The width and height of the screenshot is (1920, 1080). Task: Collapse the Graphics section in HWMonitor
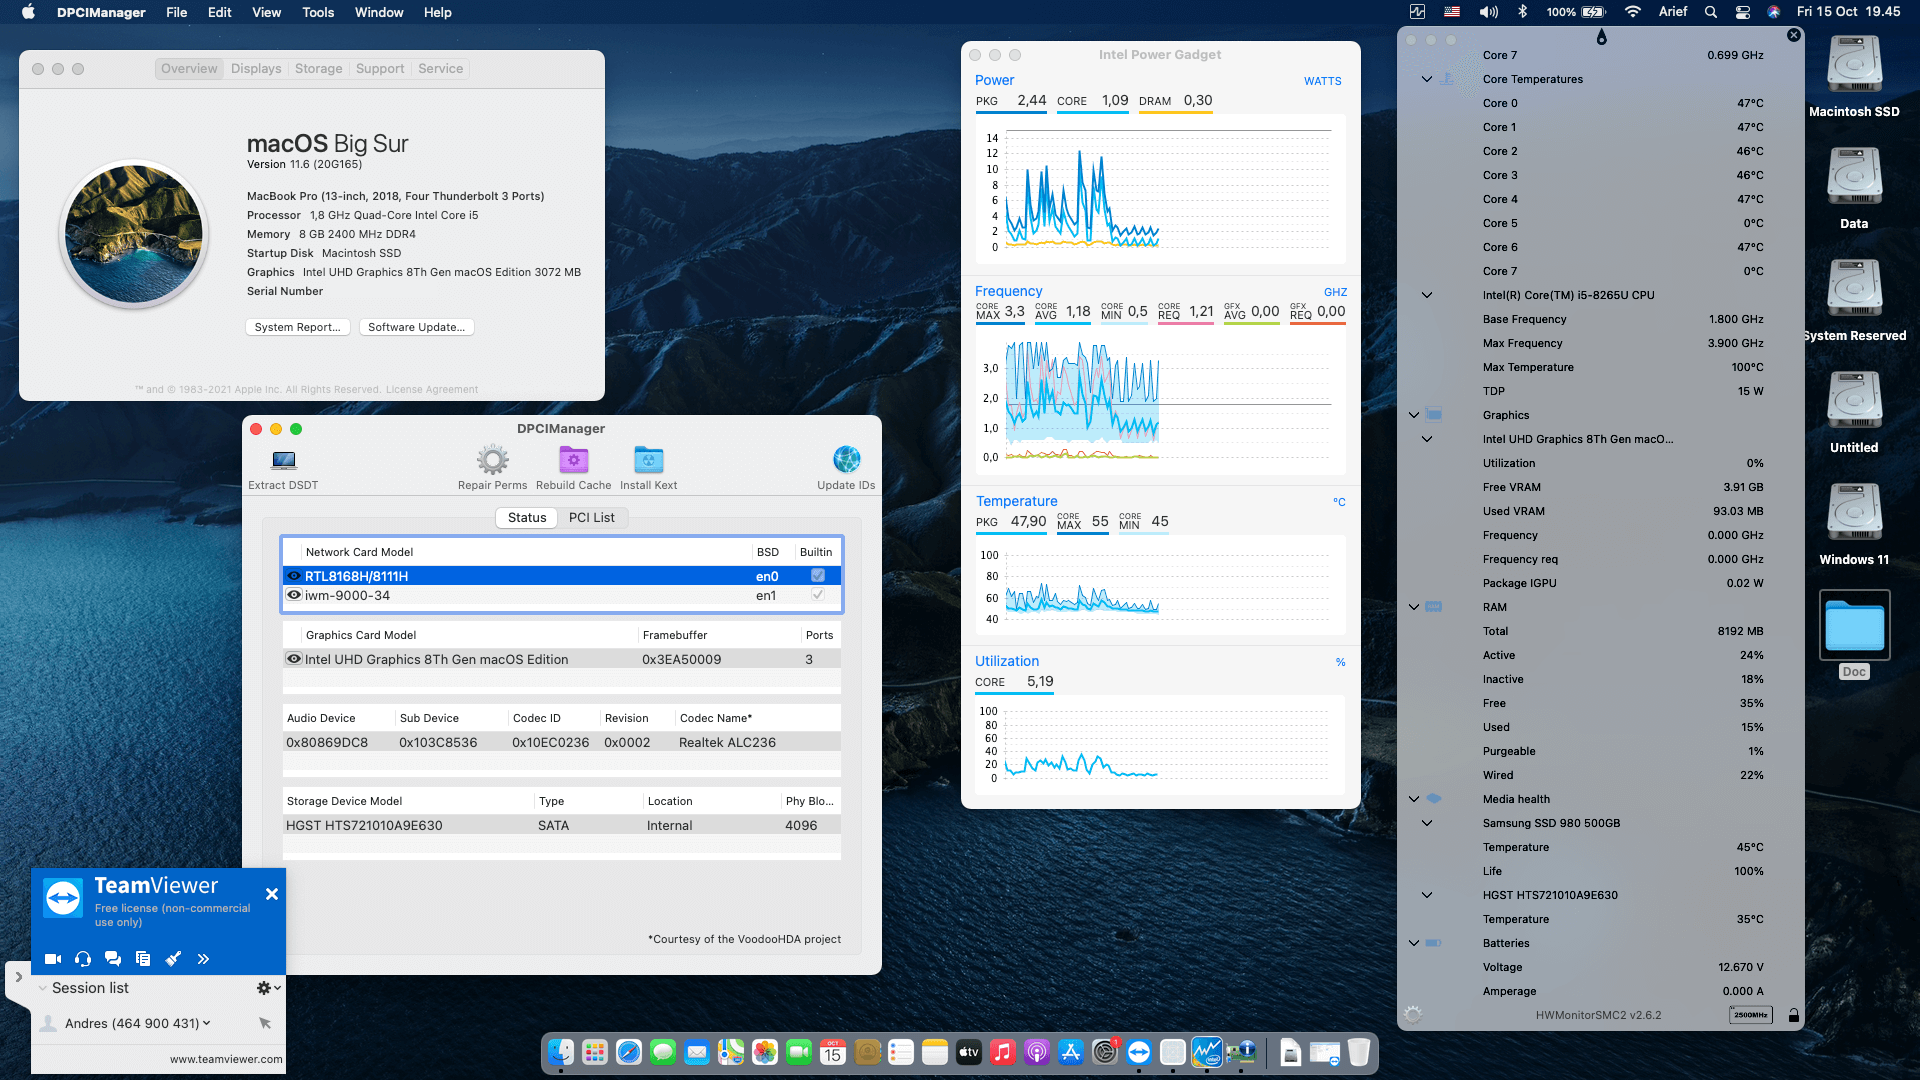[1414, 415]
